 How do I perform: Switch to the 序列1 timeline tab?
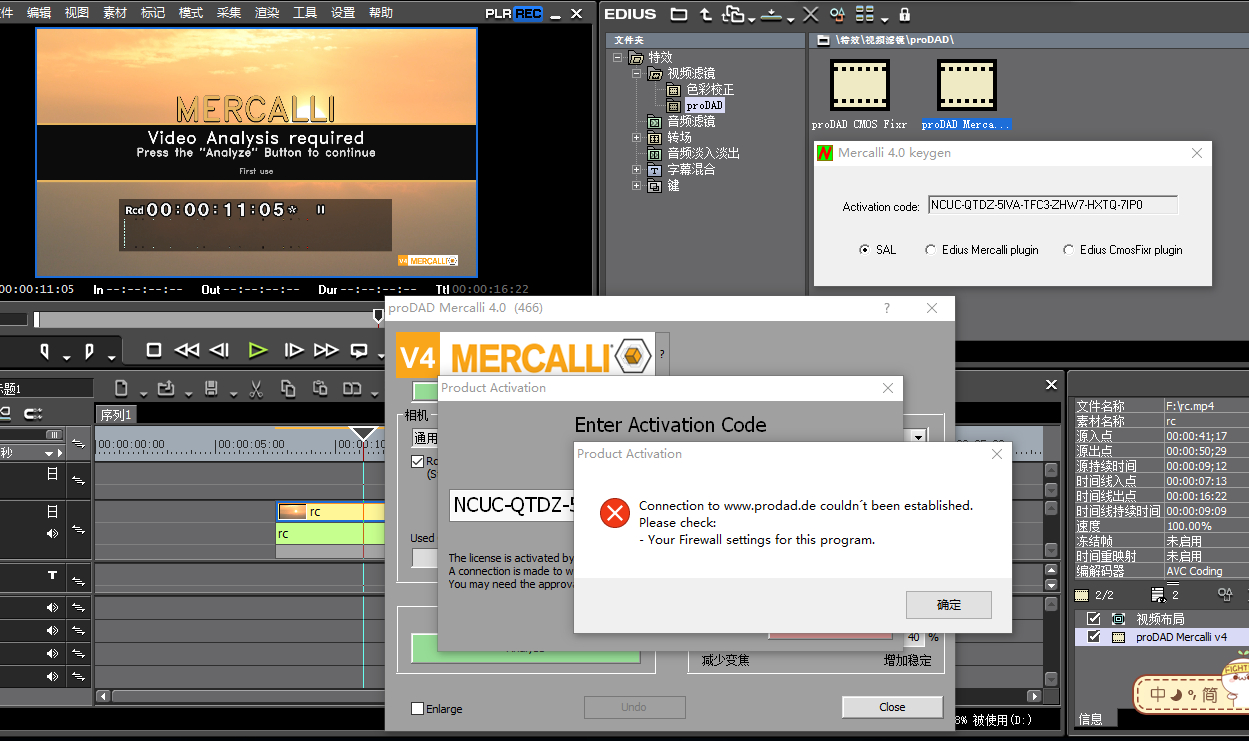click(116, 414)
